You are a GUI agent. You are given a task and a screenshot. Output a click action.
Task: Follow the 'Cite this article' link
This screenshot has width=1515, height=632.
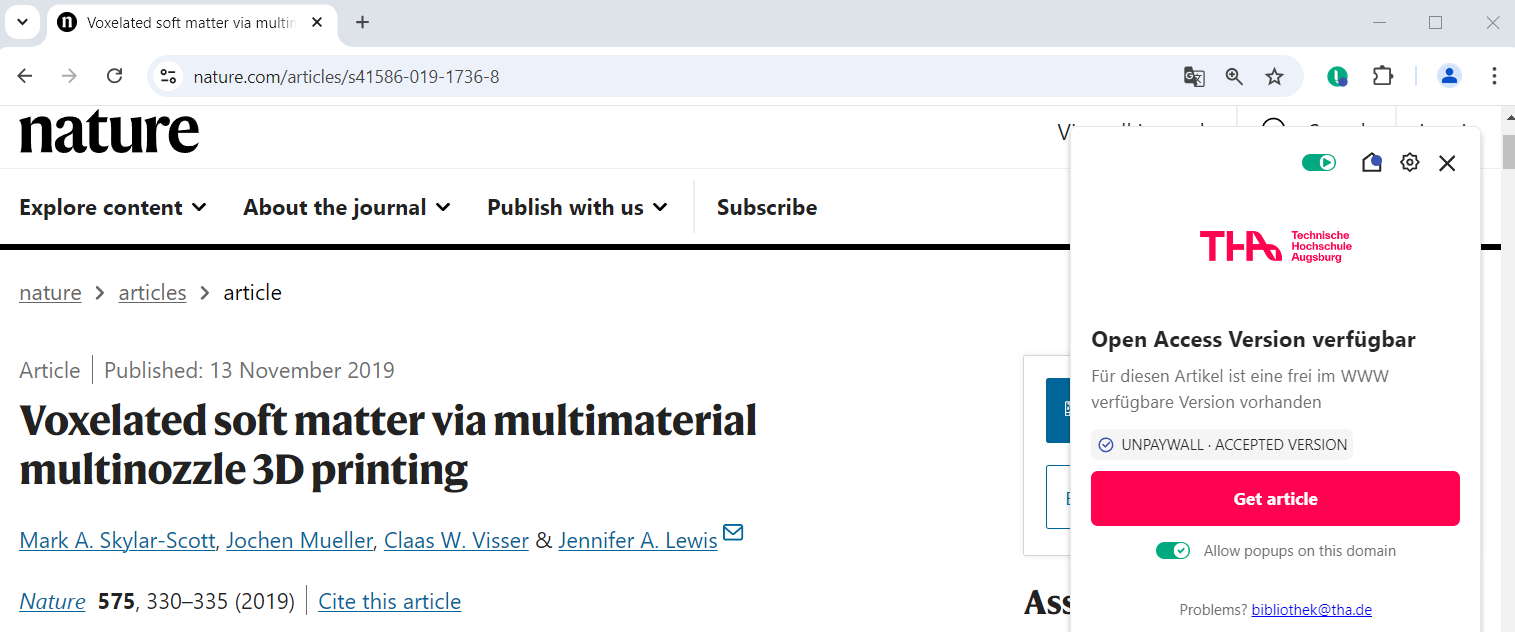pos(389,601)
